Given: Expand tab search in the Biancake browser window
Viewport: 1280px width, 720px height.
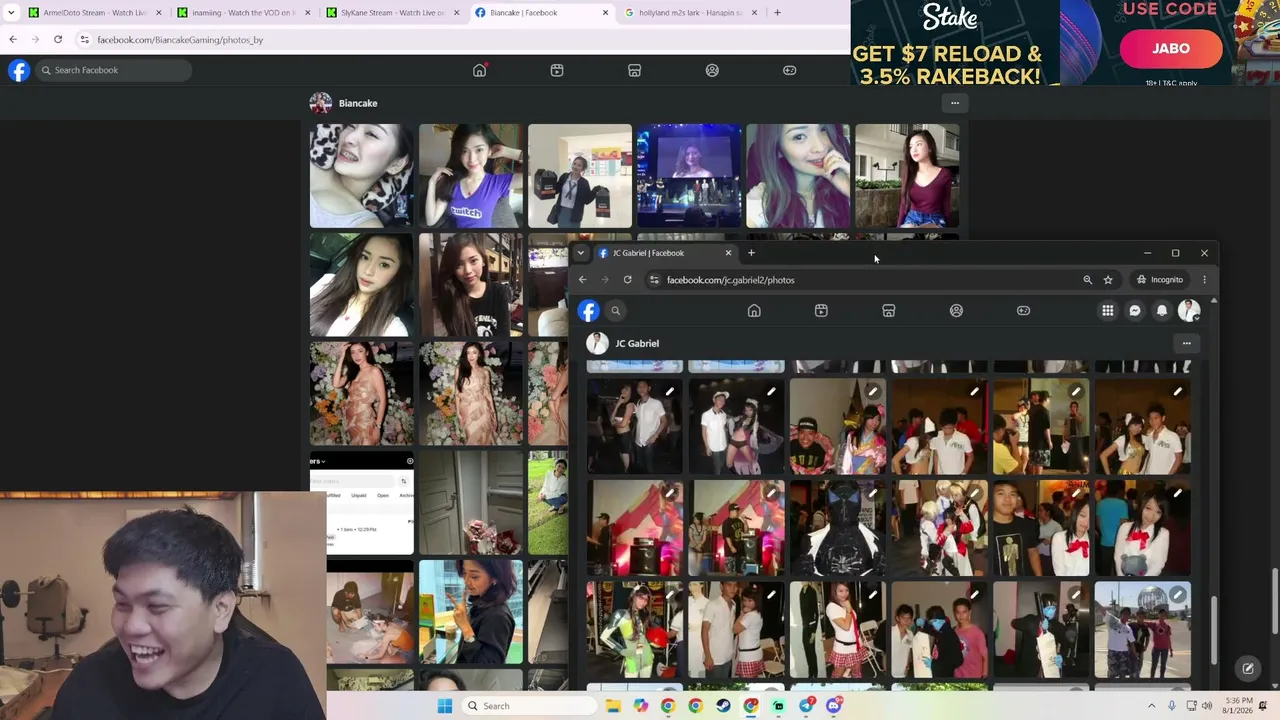Looking at the screenshot, I should (x=11, y=13).
